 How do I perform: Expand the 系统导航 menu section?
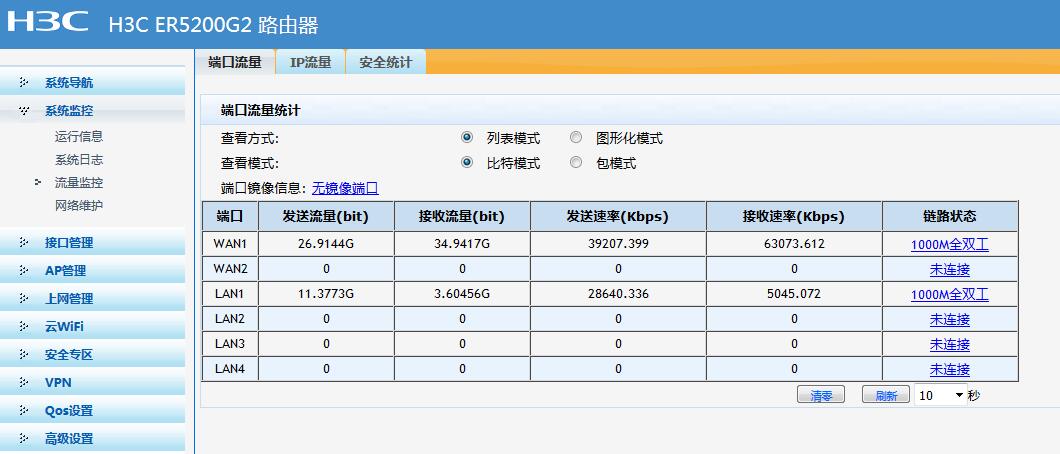[x=93, y=83]
